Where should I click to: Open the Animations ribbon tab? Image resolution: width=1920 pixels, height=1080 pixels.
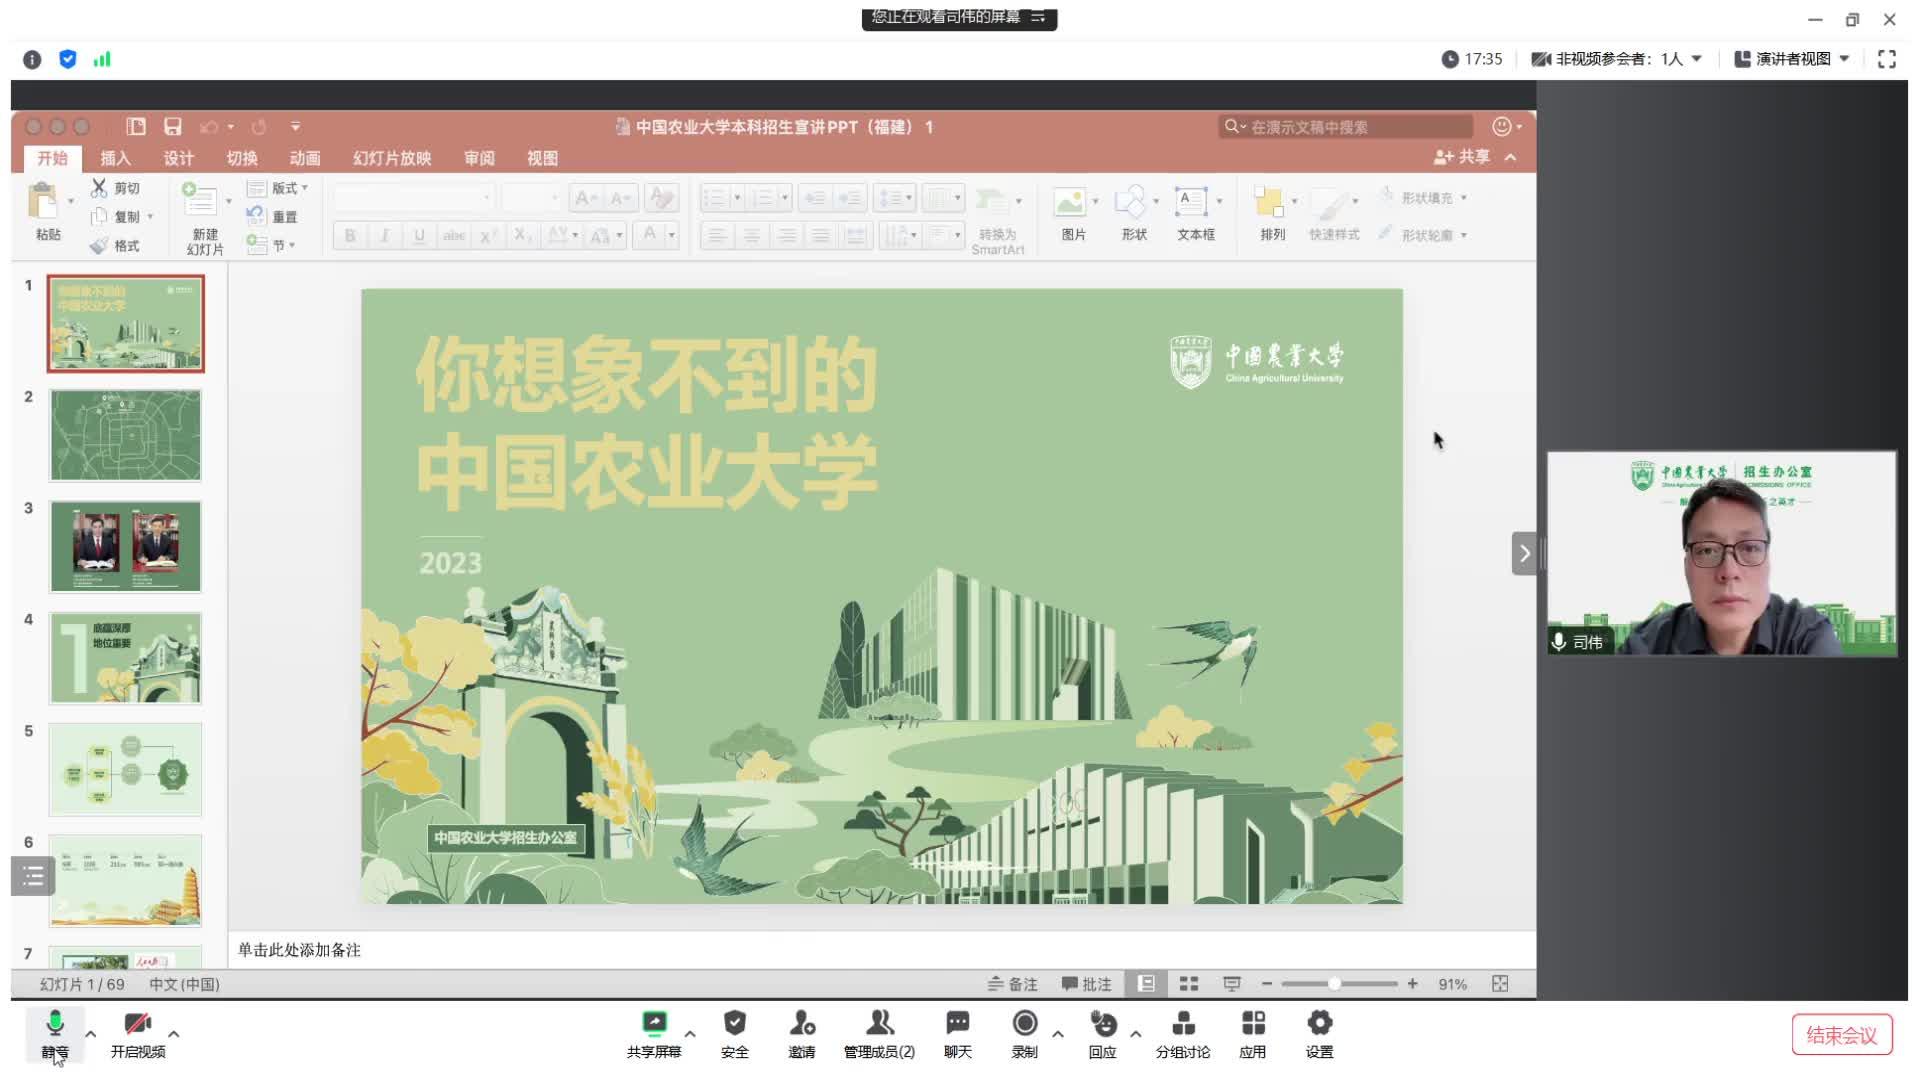tap(304, 158)
